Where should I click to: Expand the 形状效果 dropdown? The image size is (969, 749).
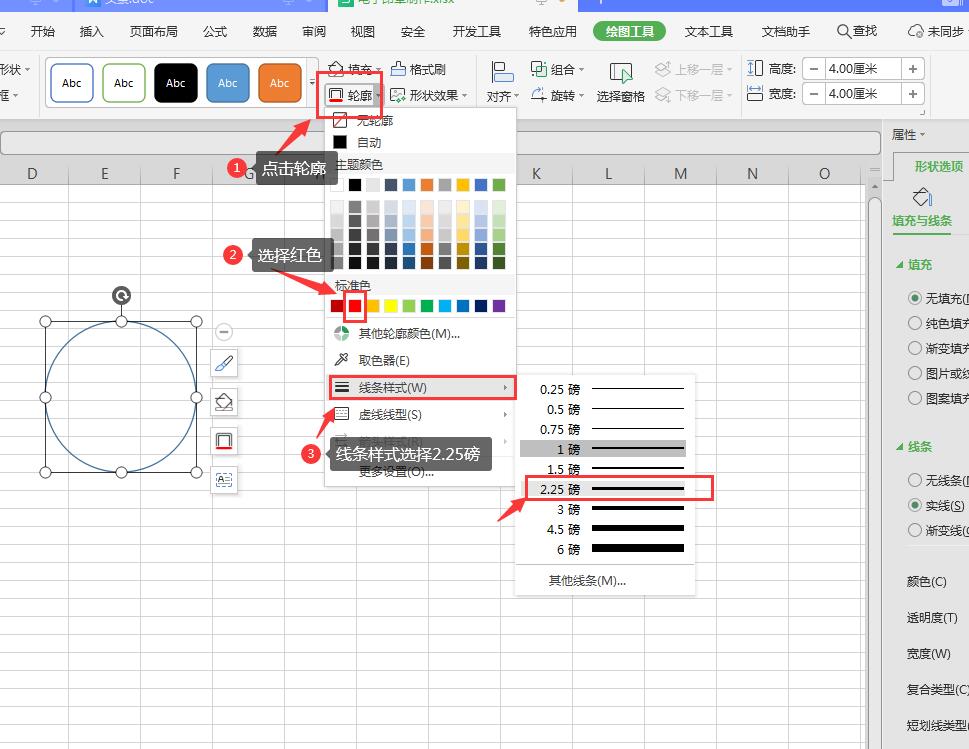coord(430,96)
